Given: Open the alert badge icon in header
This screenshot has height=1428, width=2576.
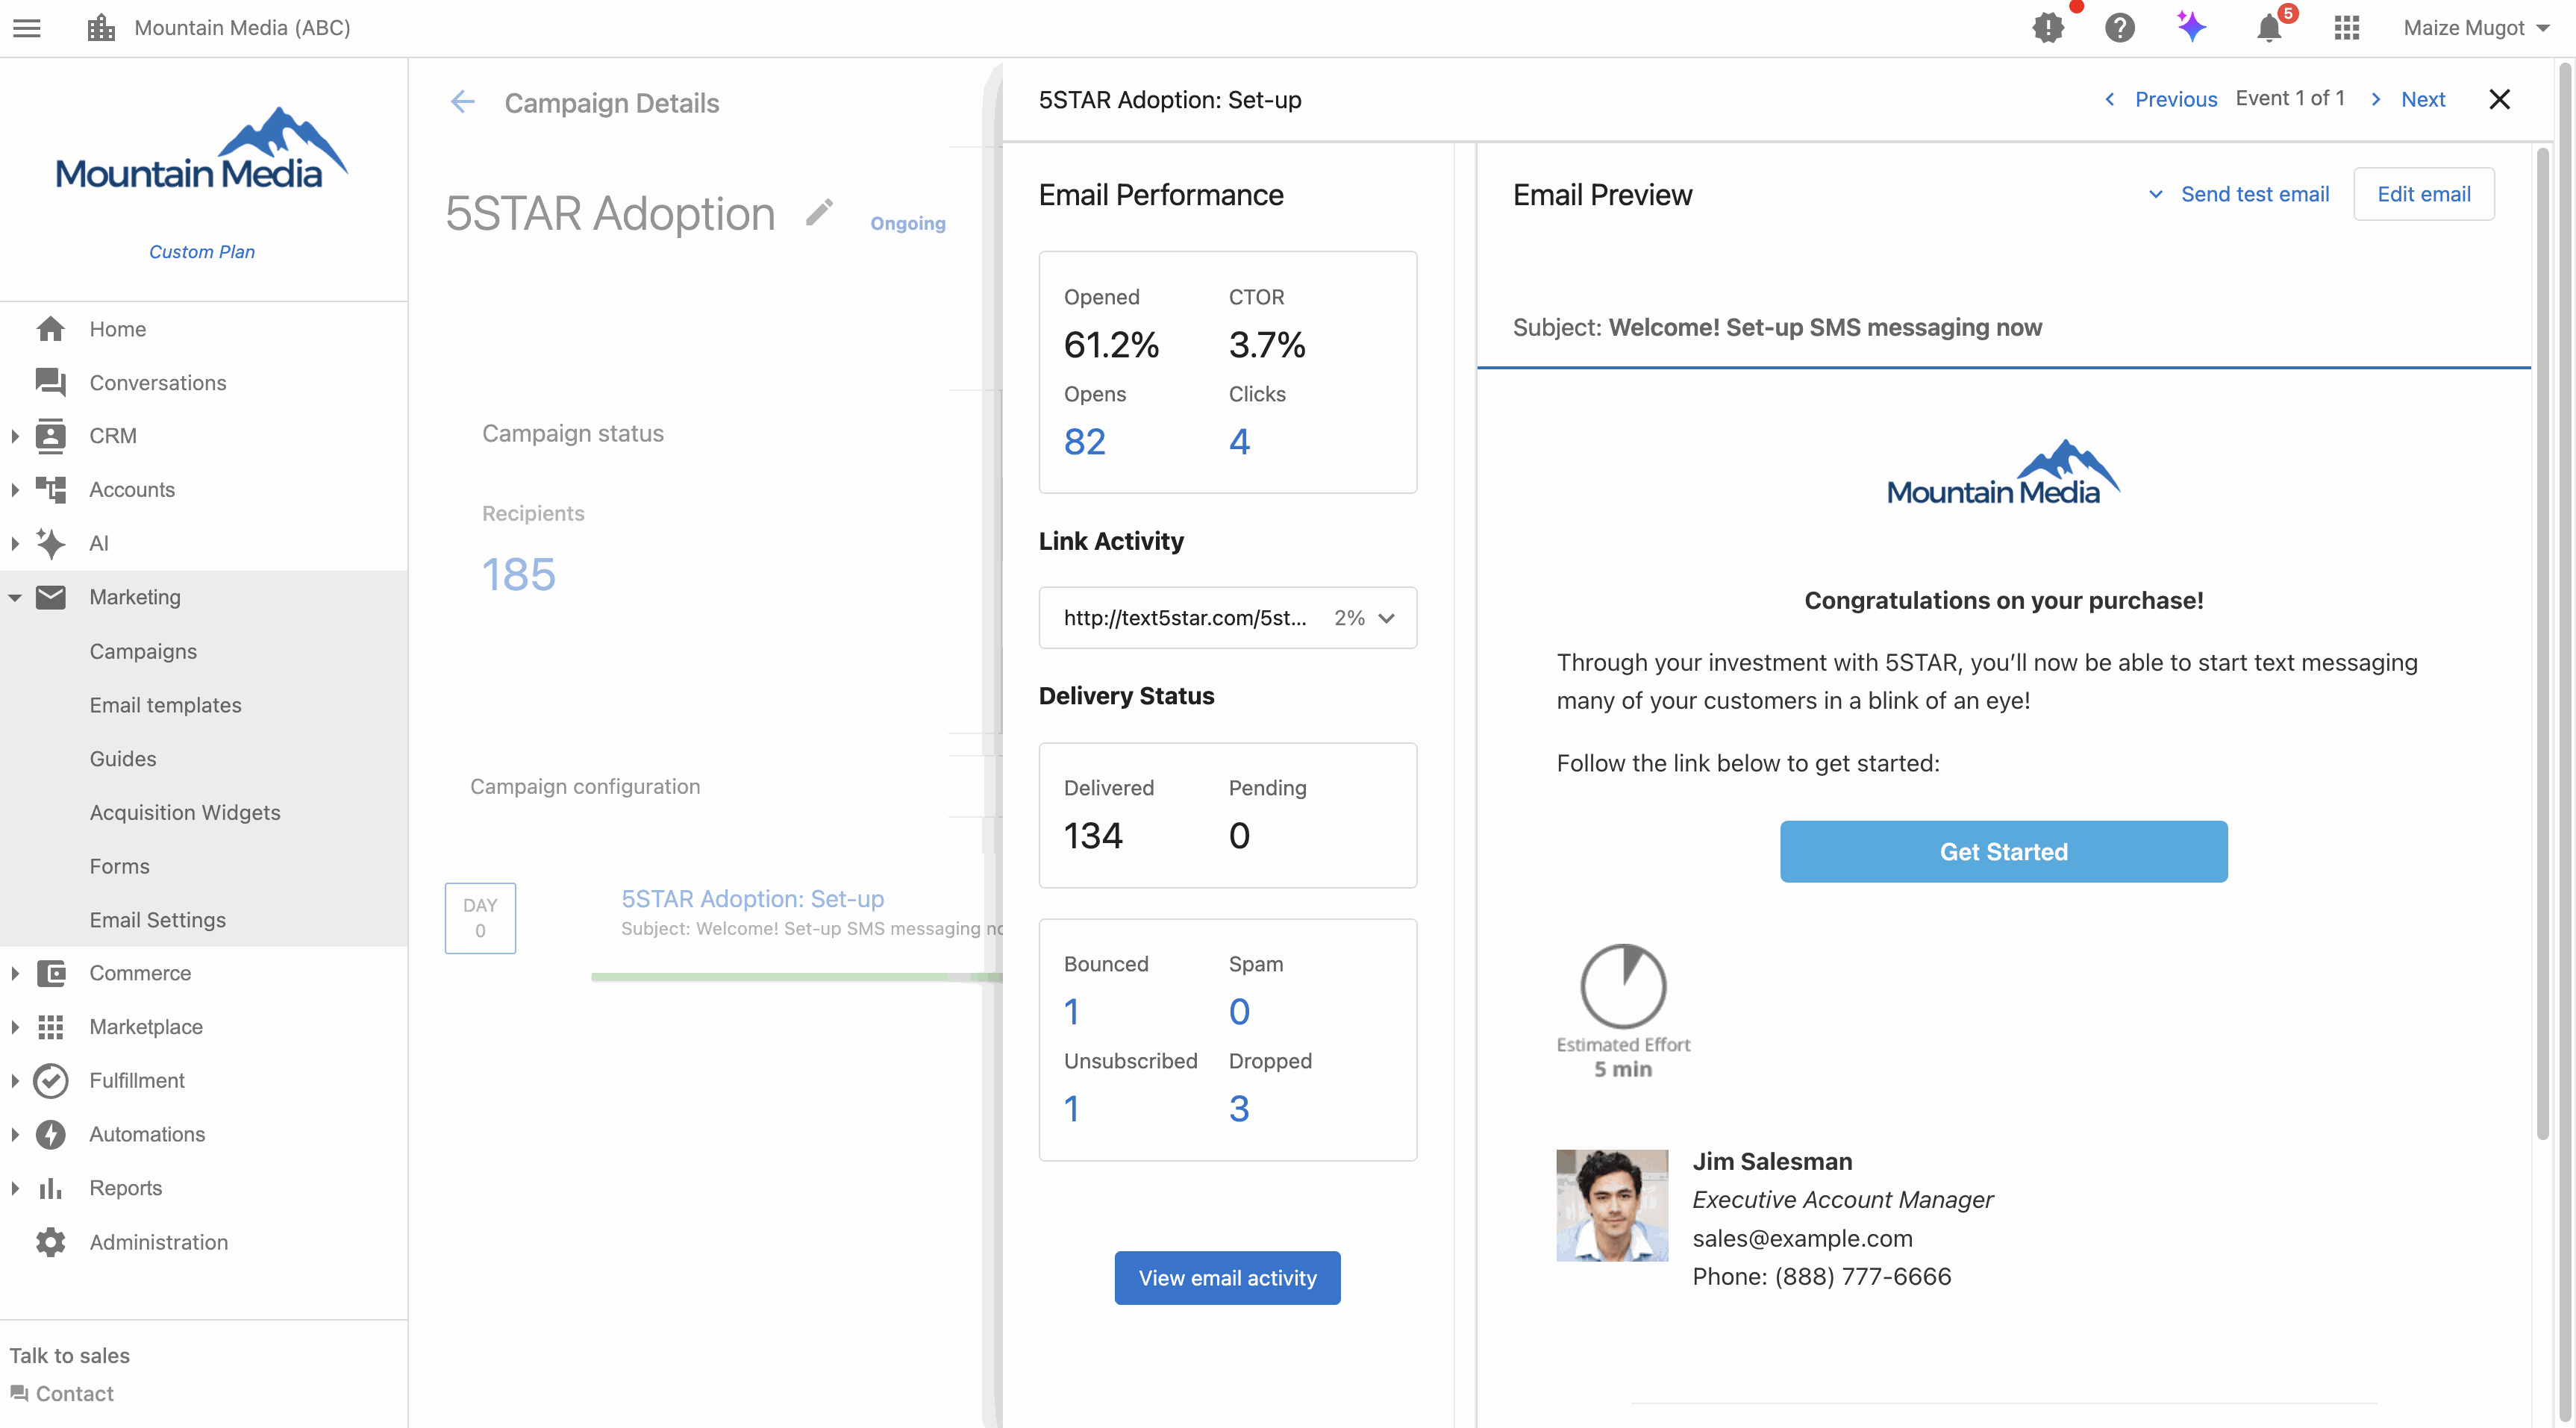Looking at the screenshot, I should coord(2048,27).
